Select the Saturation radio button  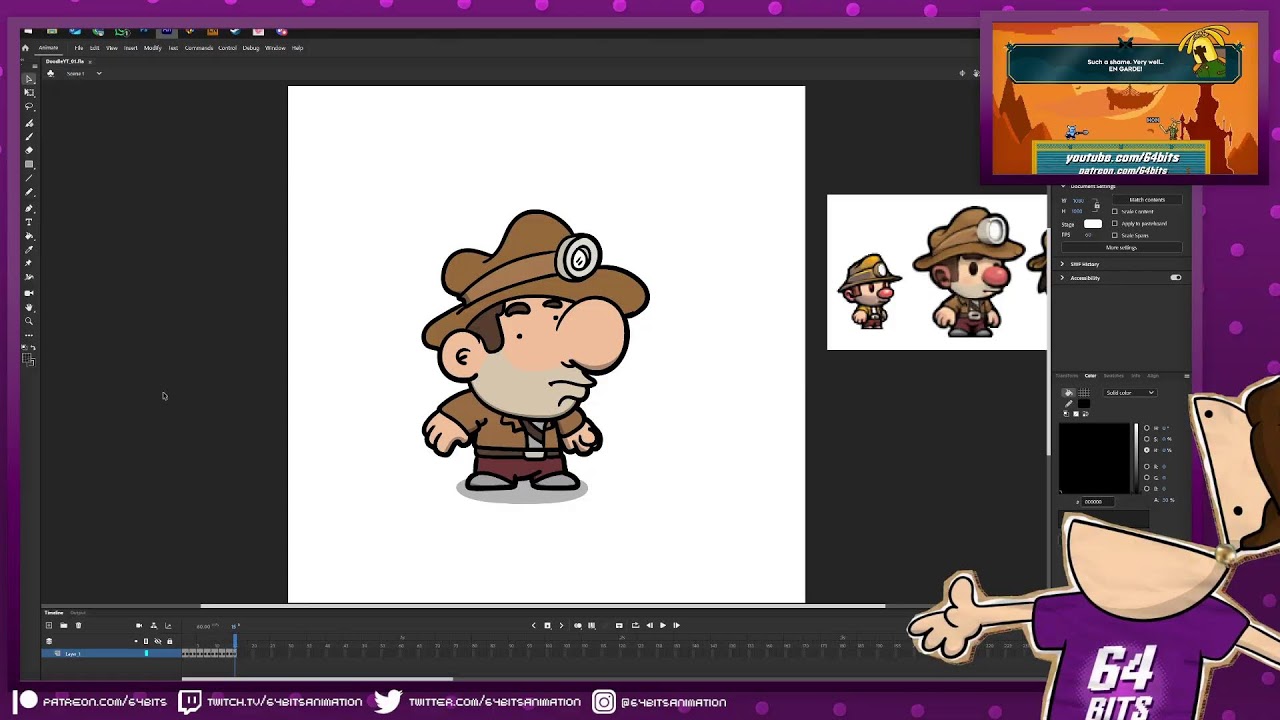tap(1147, 439)
